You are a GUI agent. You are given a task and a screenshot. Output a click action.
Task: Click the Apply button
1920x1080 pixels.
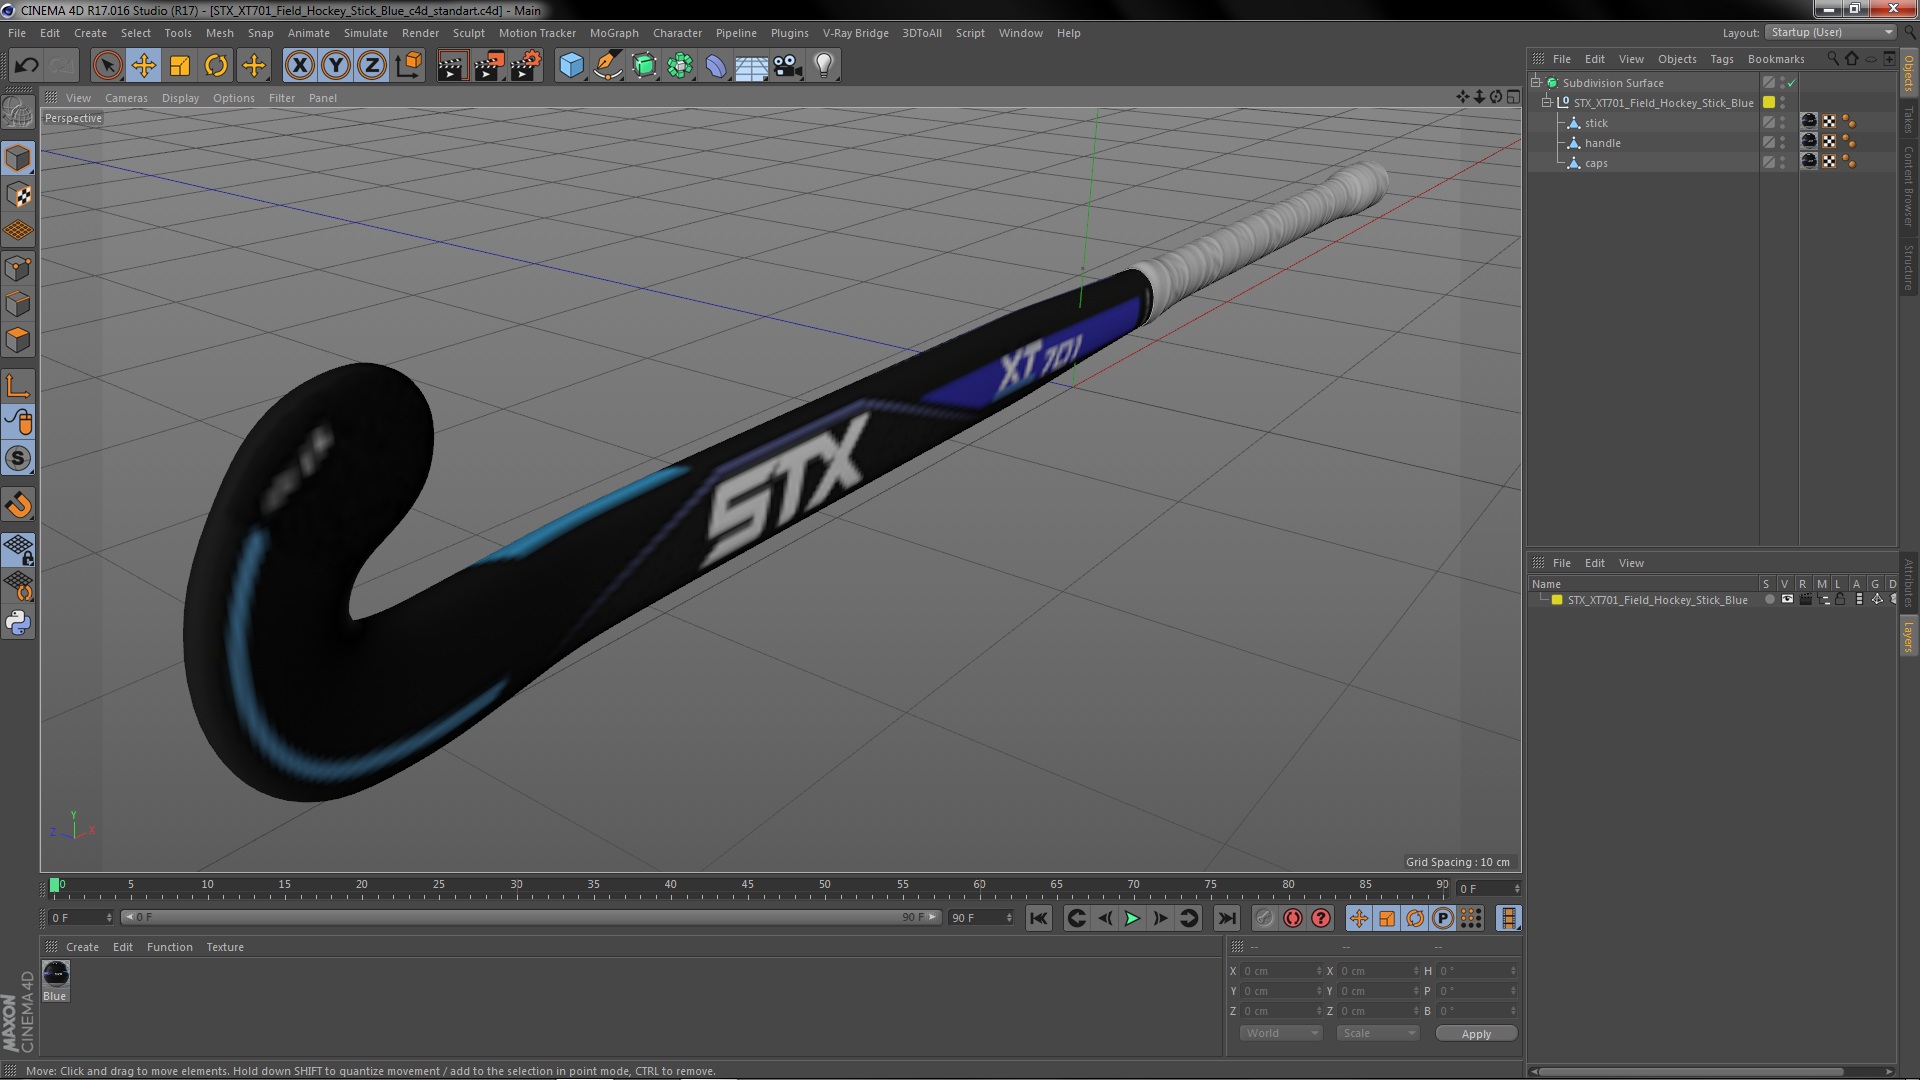[x=1476, y=1033]
